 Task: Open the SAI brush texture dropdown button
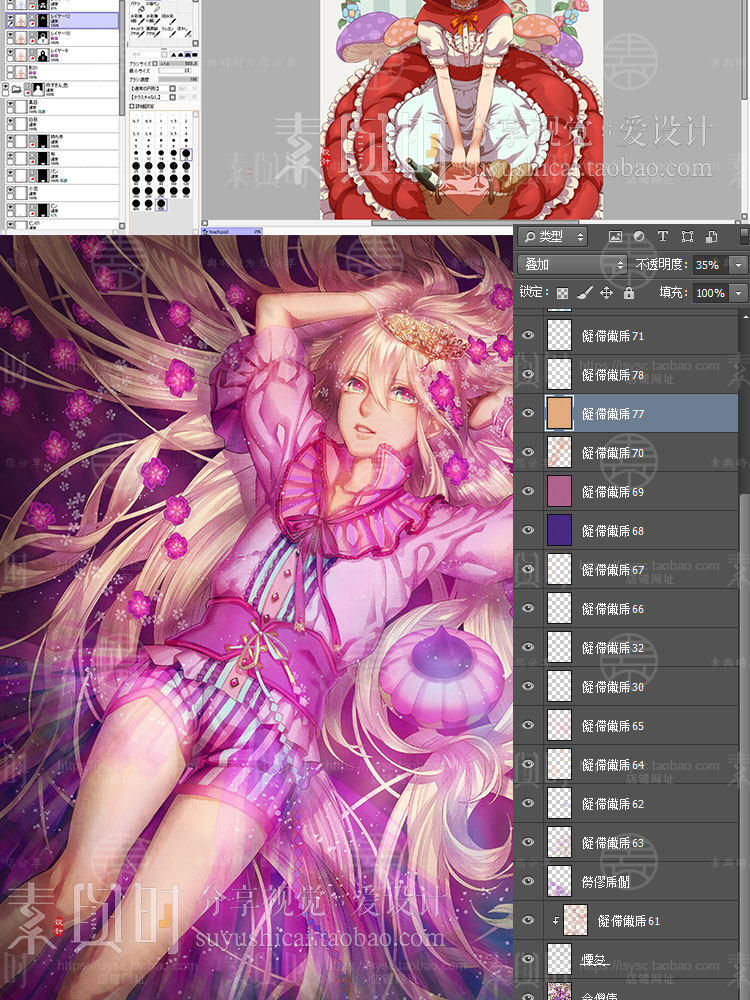172,97
